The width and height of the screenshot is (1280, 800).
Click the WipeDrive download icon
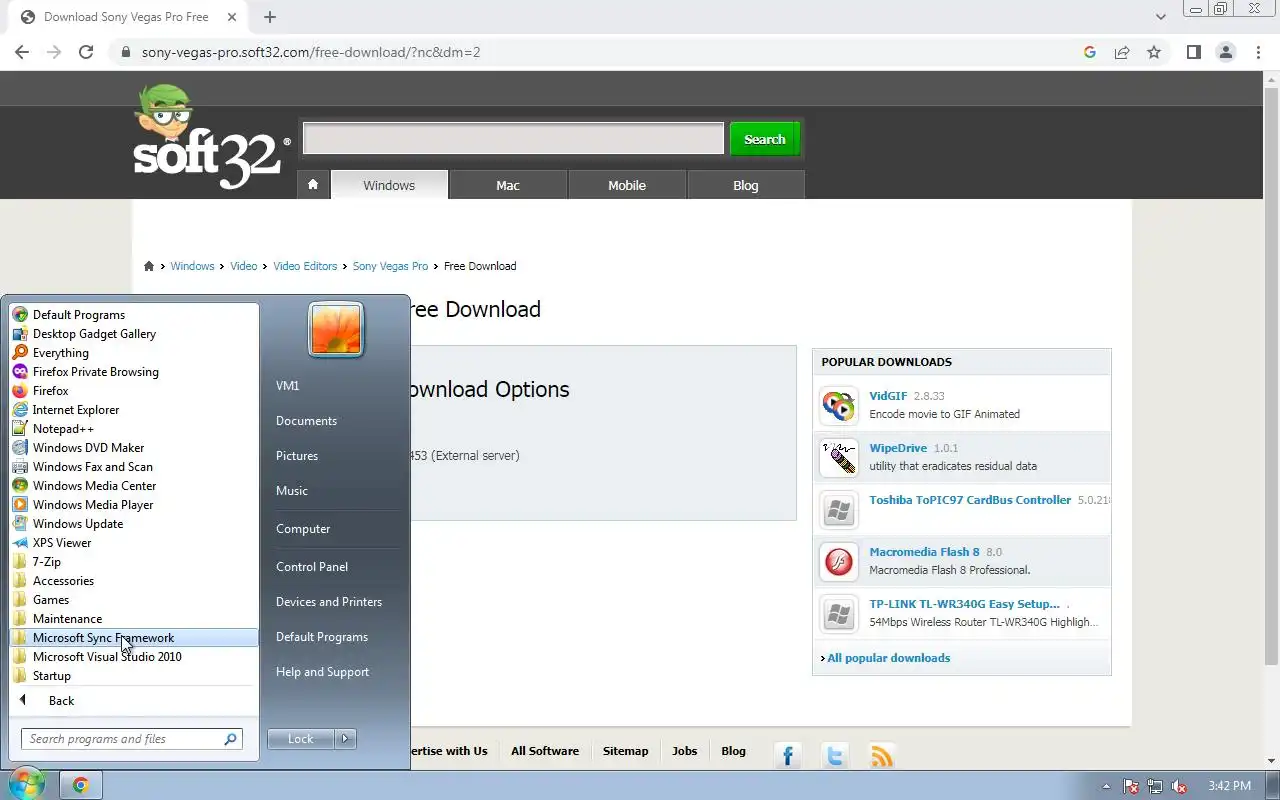(839, 457)
